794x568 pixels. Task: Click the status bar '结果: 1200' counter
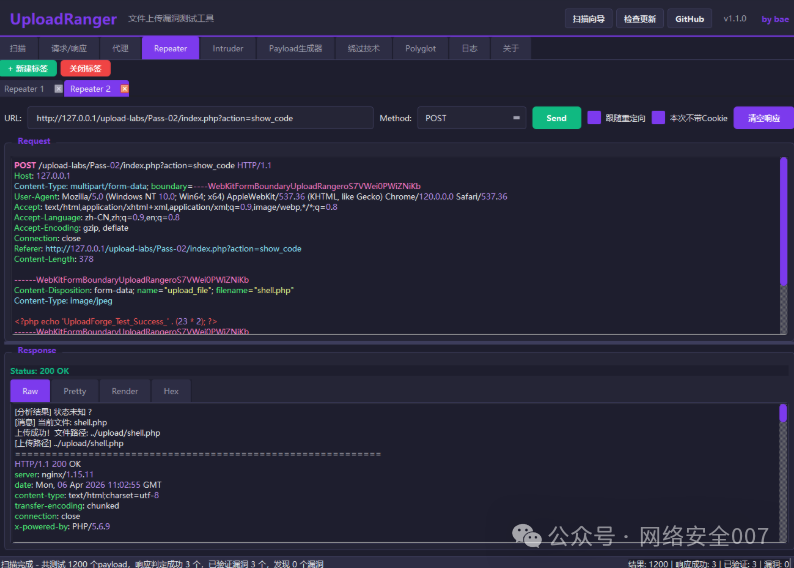[x=648, y=563]
